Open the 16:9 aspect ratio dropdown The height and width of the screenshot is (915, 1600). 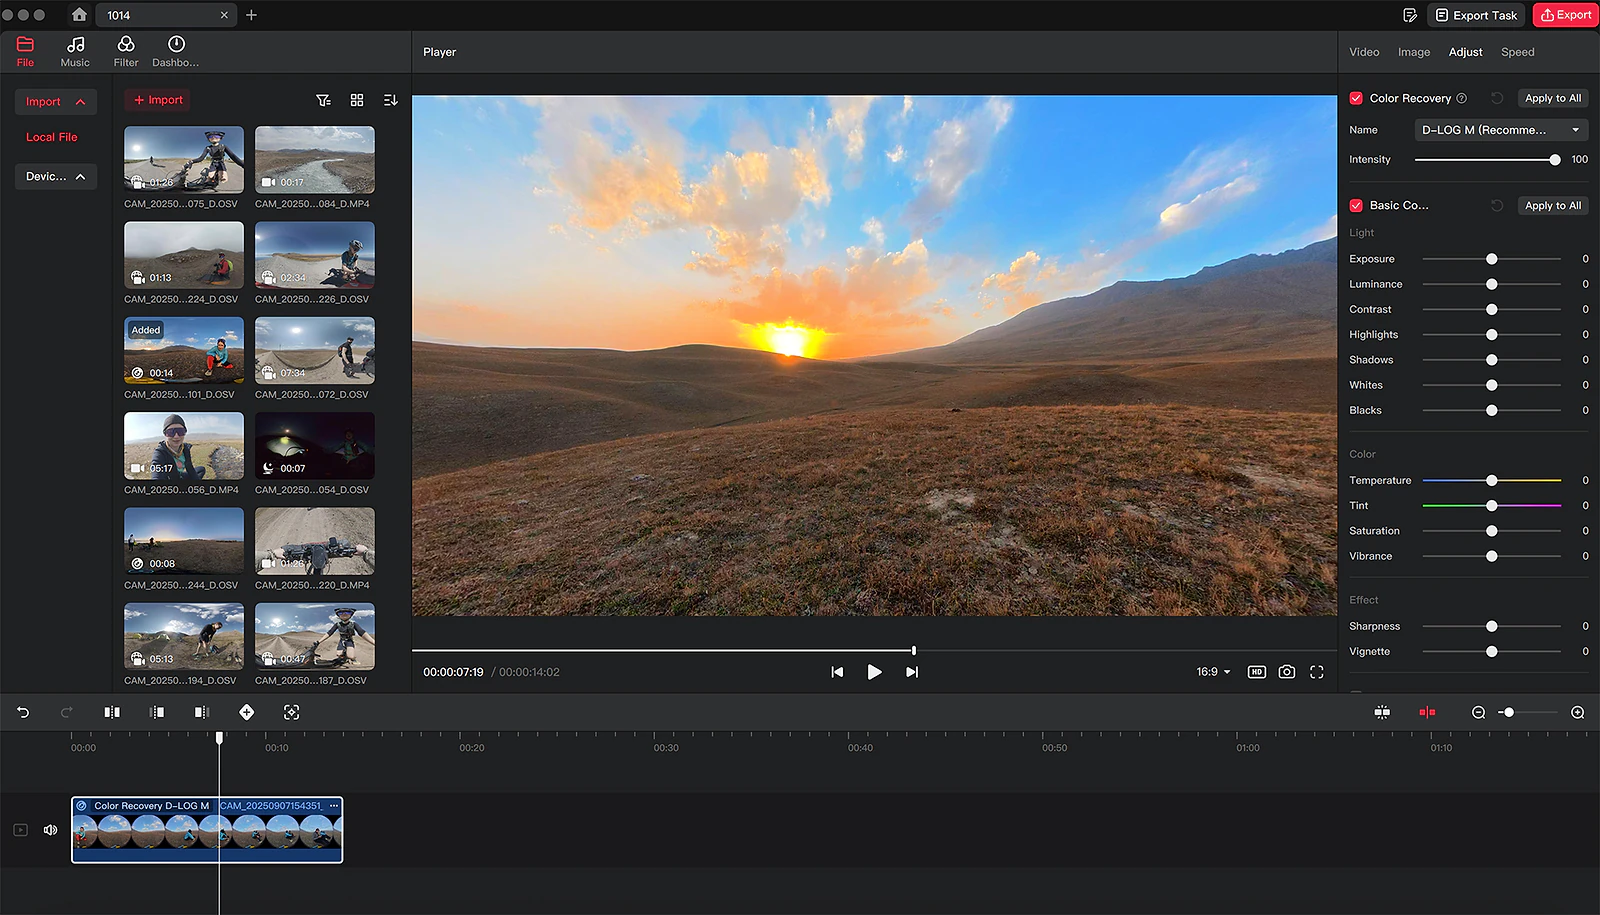(x=1214, y=672)
